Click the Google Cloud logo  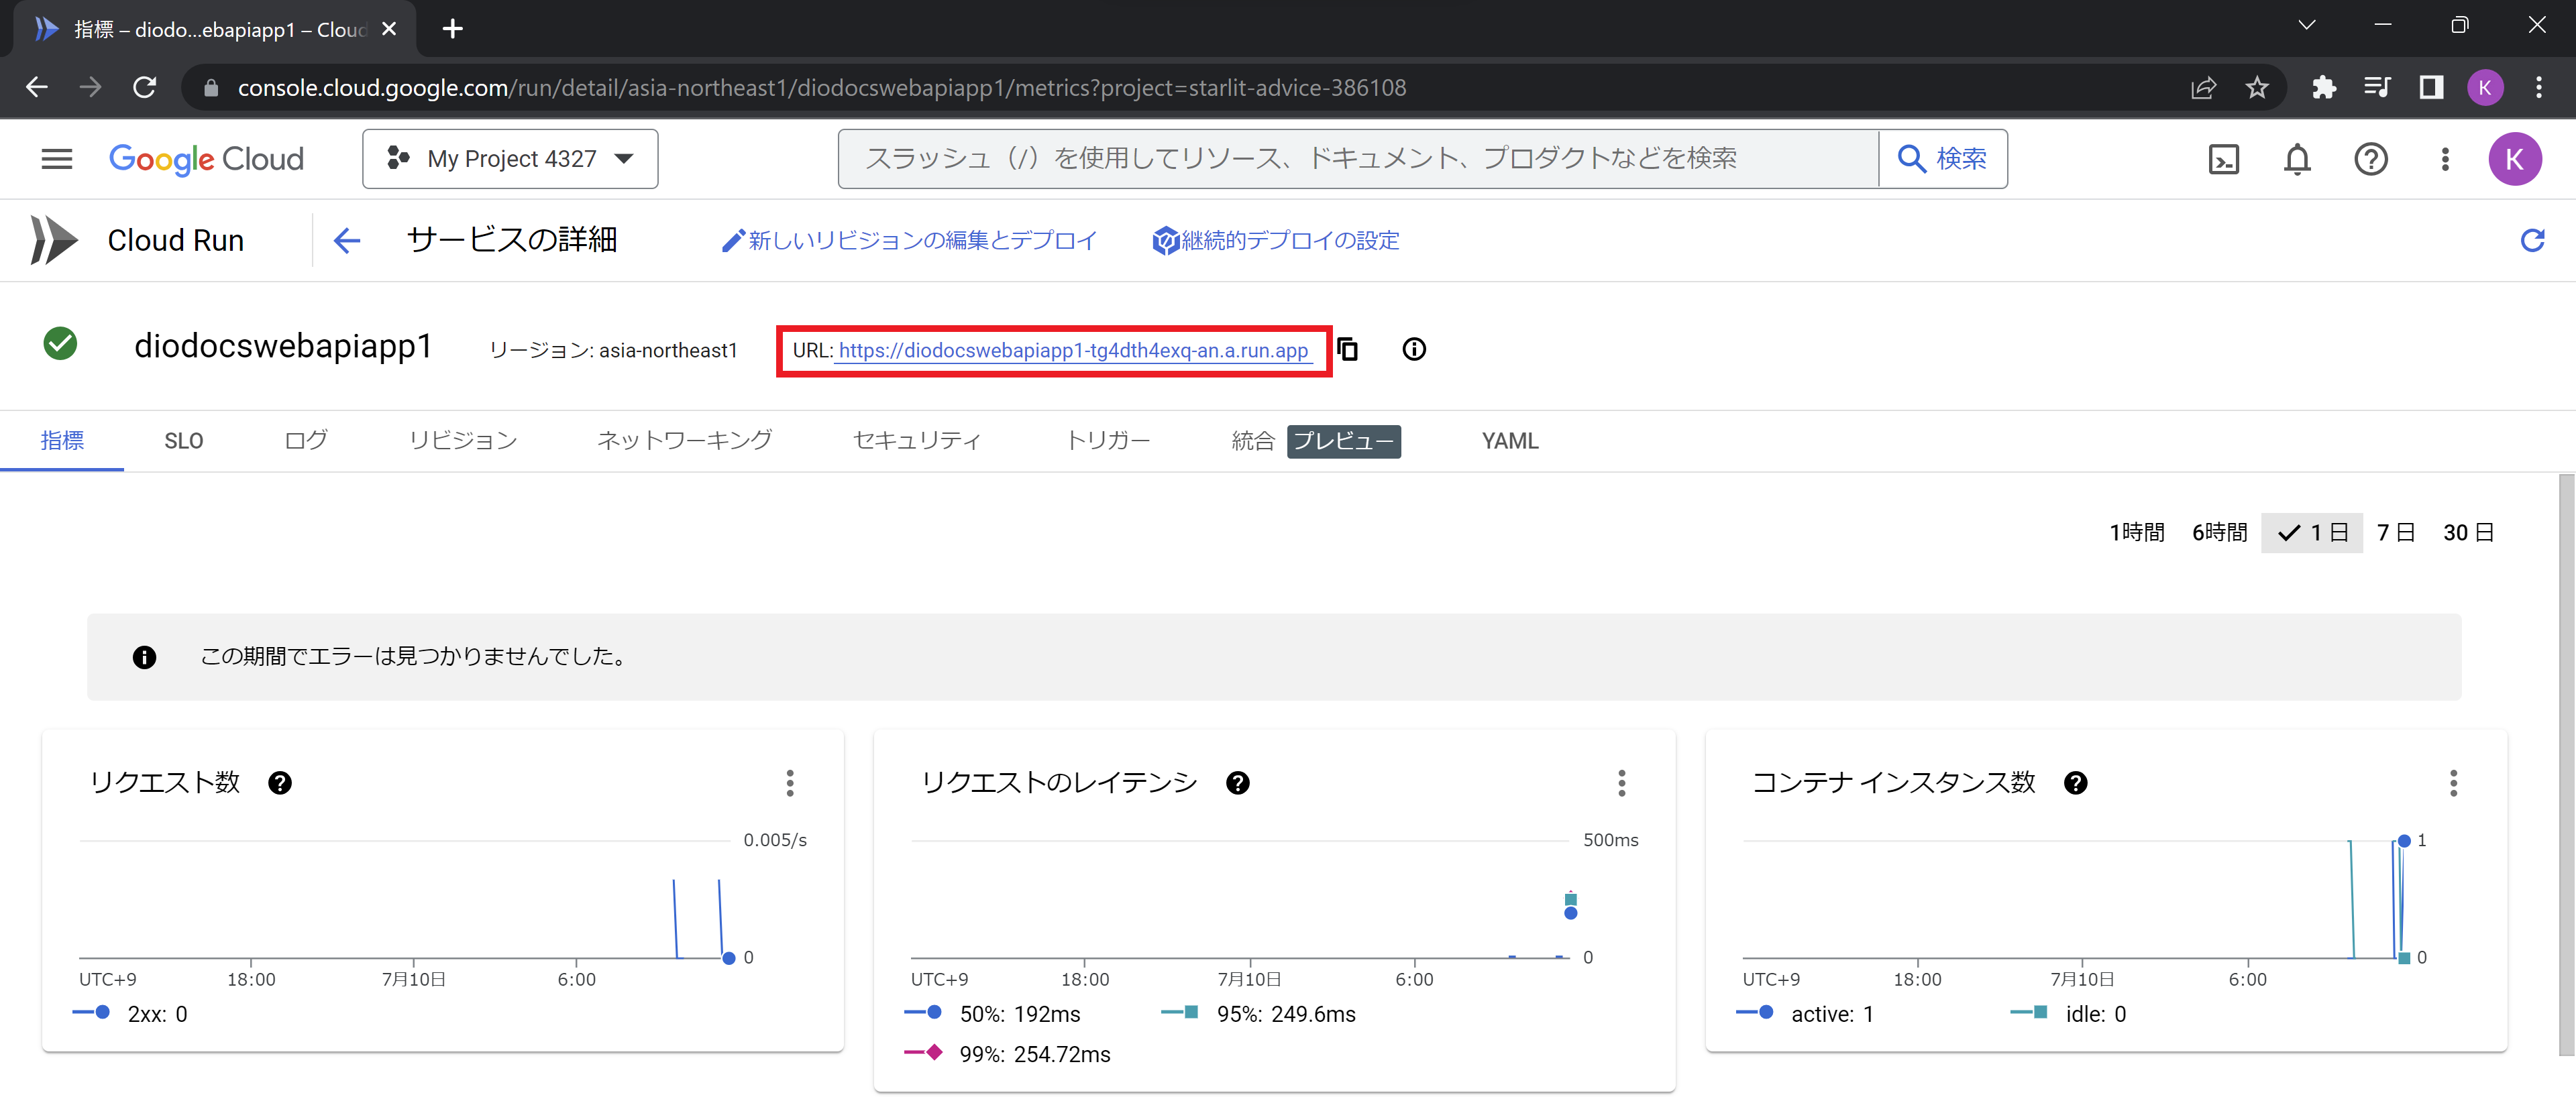coord(206,159)
